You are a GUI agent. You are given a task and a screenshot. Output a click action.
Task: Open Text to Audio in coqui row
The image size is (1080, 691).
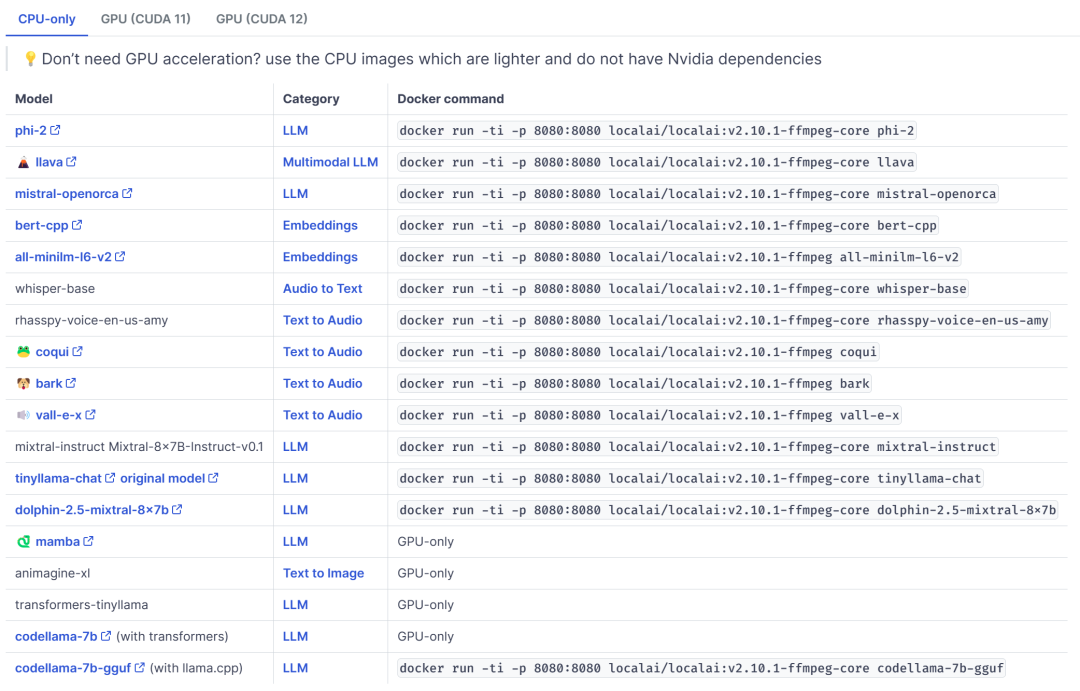[x=322, y=352]
